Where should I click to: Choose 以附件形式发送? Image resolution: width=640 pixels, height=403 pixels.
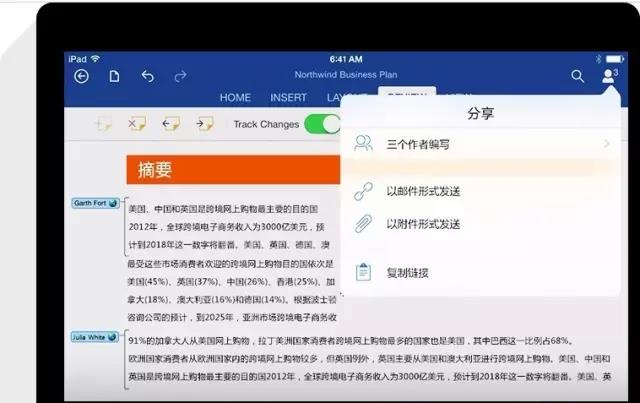pos(423,224)
